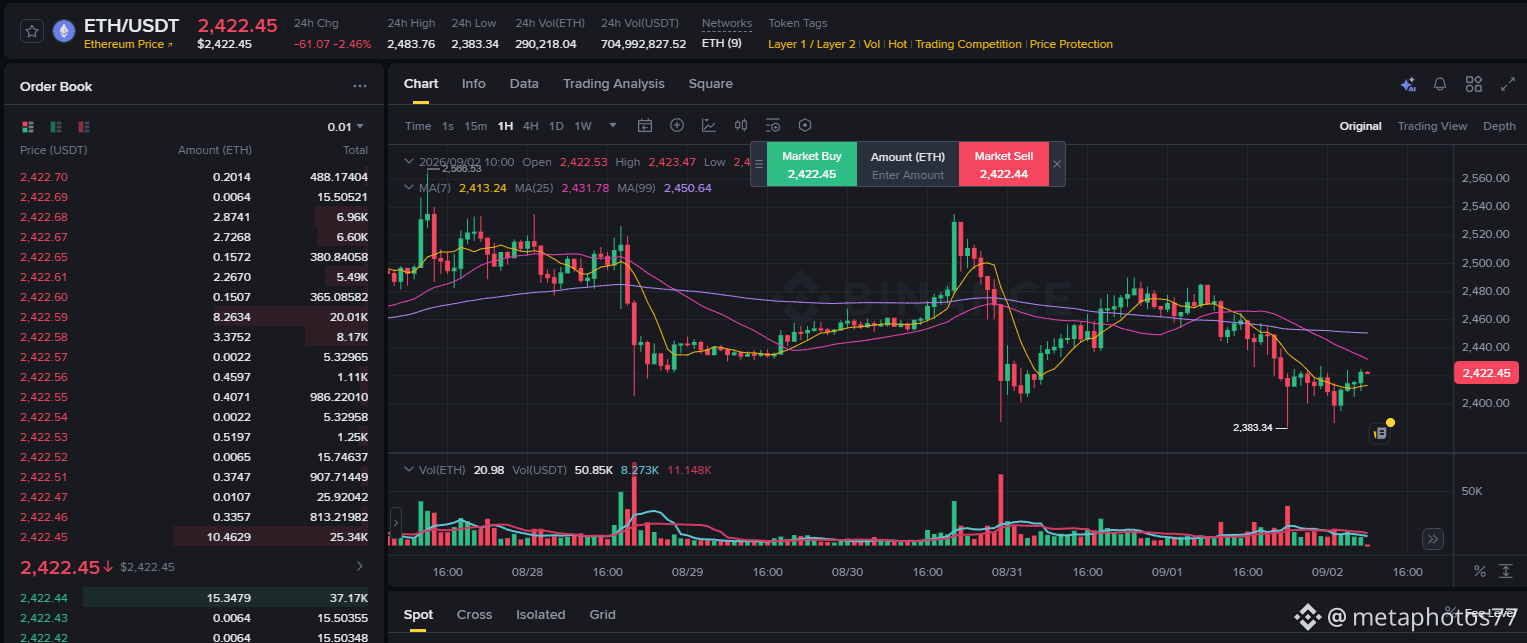Show both buy and sell orders view
The image size is (1527, 643).
pyautogui.click(x=28, y=127)
